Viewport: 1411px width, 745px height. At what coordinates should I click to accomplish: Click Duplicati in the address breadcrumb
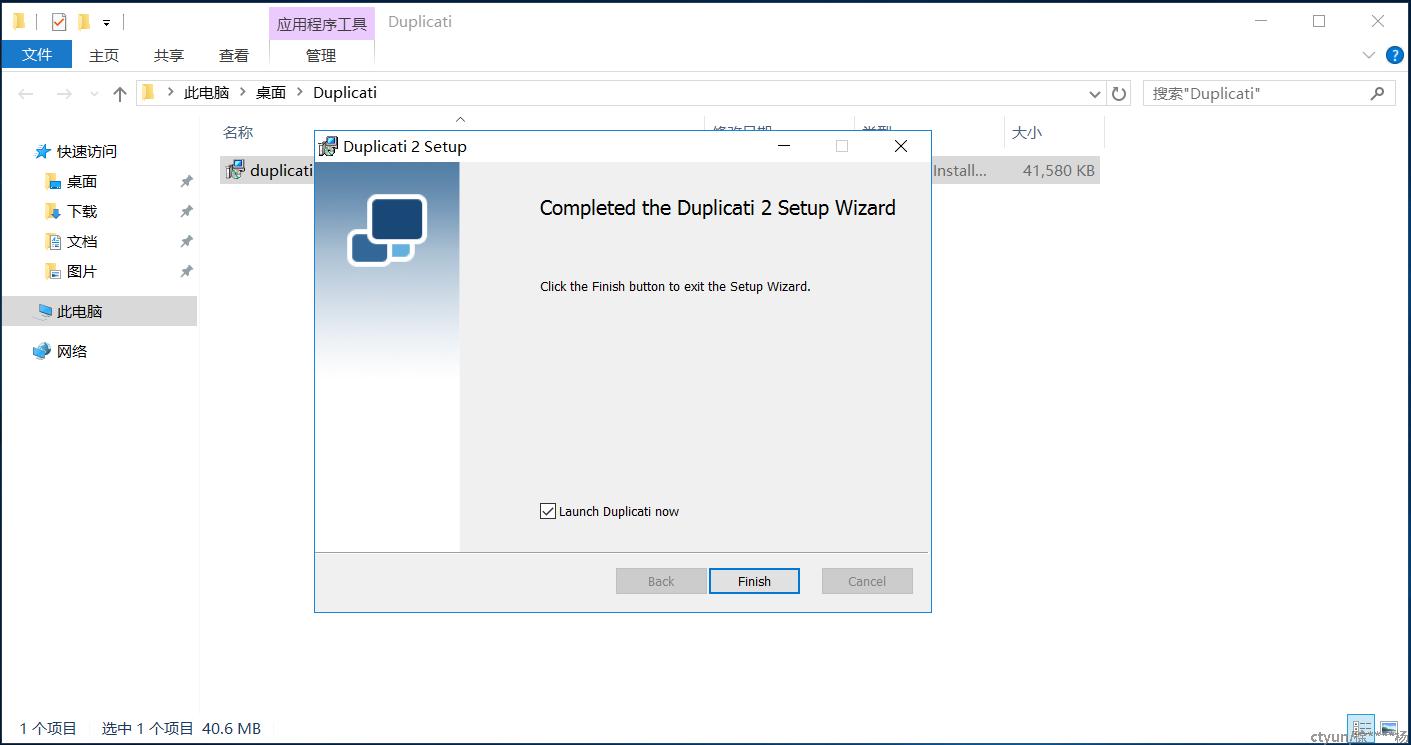(345, 92)
